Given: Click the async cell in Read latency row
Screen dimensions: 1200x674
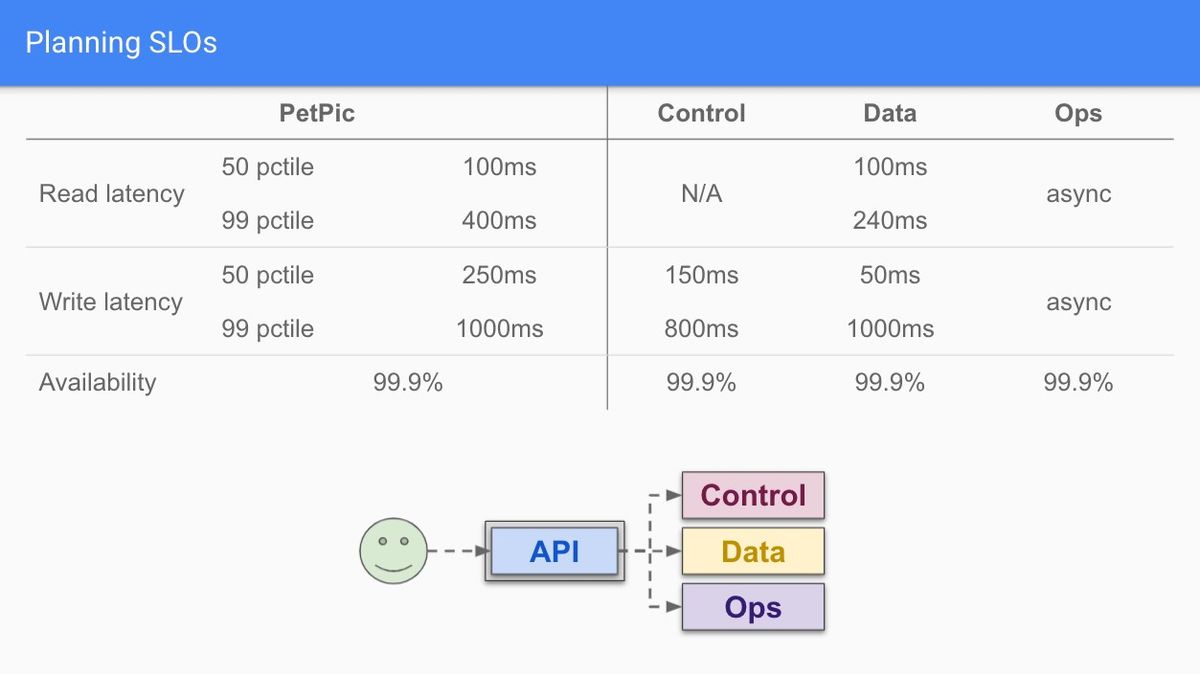Looking at the screenshot, I should 1079,194.
